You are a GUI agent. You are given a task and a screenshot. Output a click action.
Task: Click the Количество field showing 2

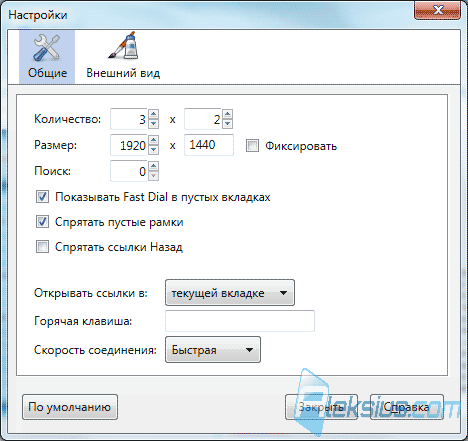click(x=203, y=119)
